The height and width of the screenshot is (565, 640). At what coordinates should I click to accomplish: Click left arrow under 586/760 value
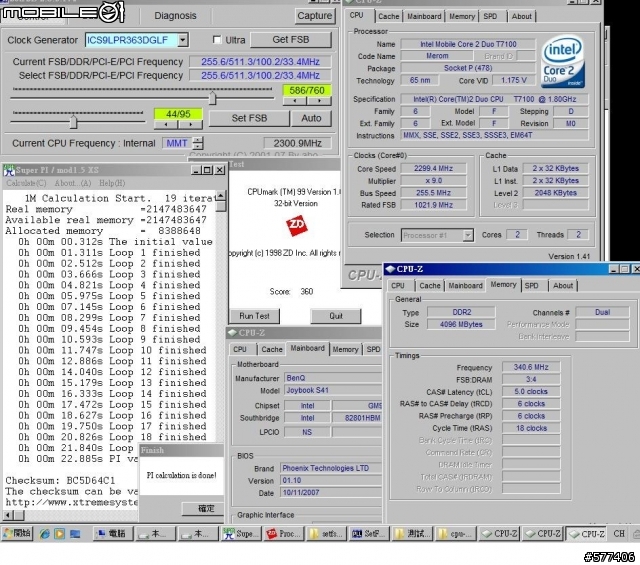click(x=295, y=100)
